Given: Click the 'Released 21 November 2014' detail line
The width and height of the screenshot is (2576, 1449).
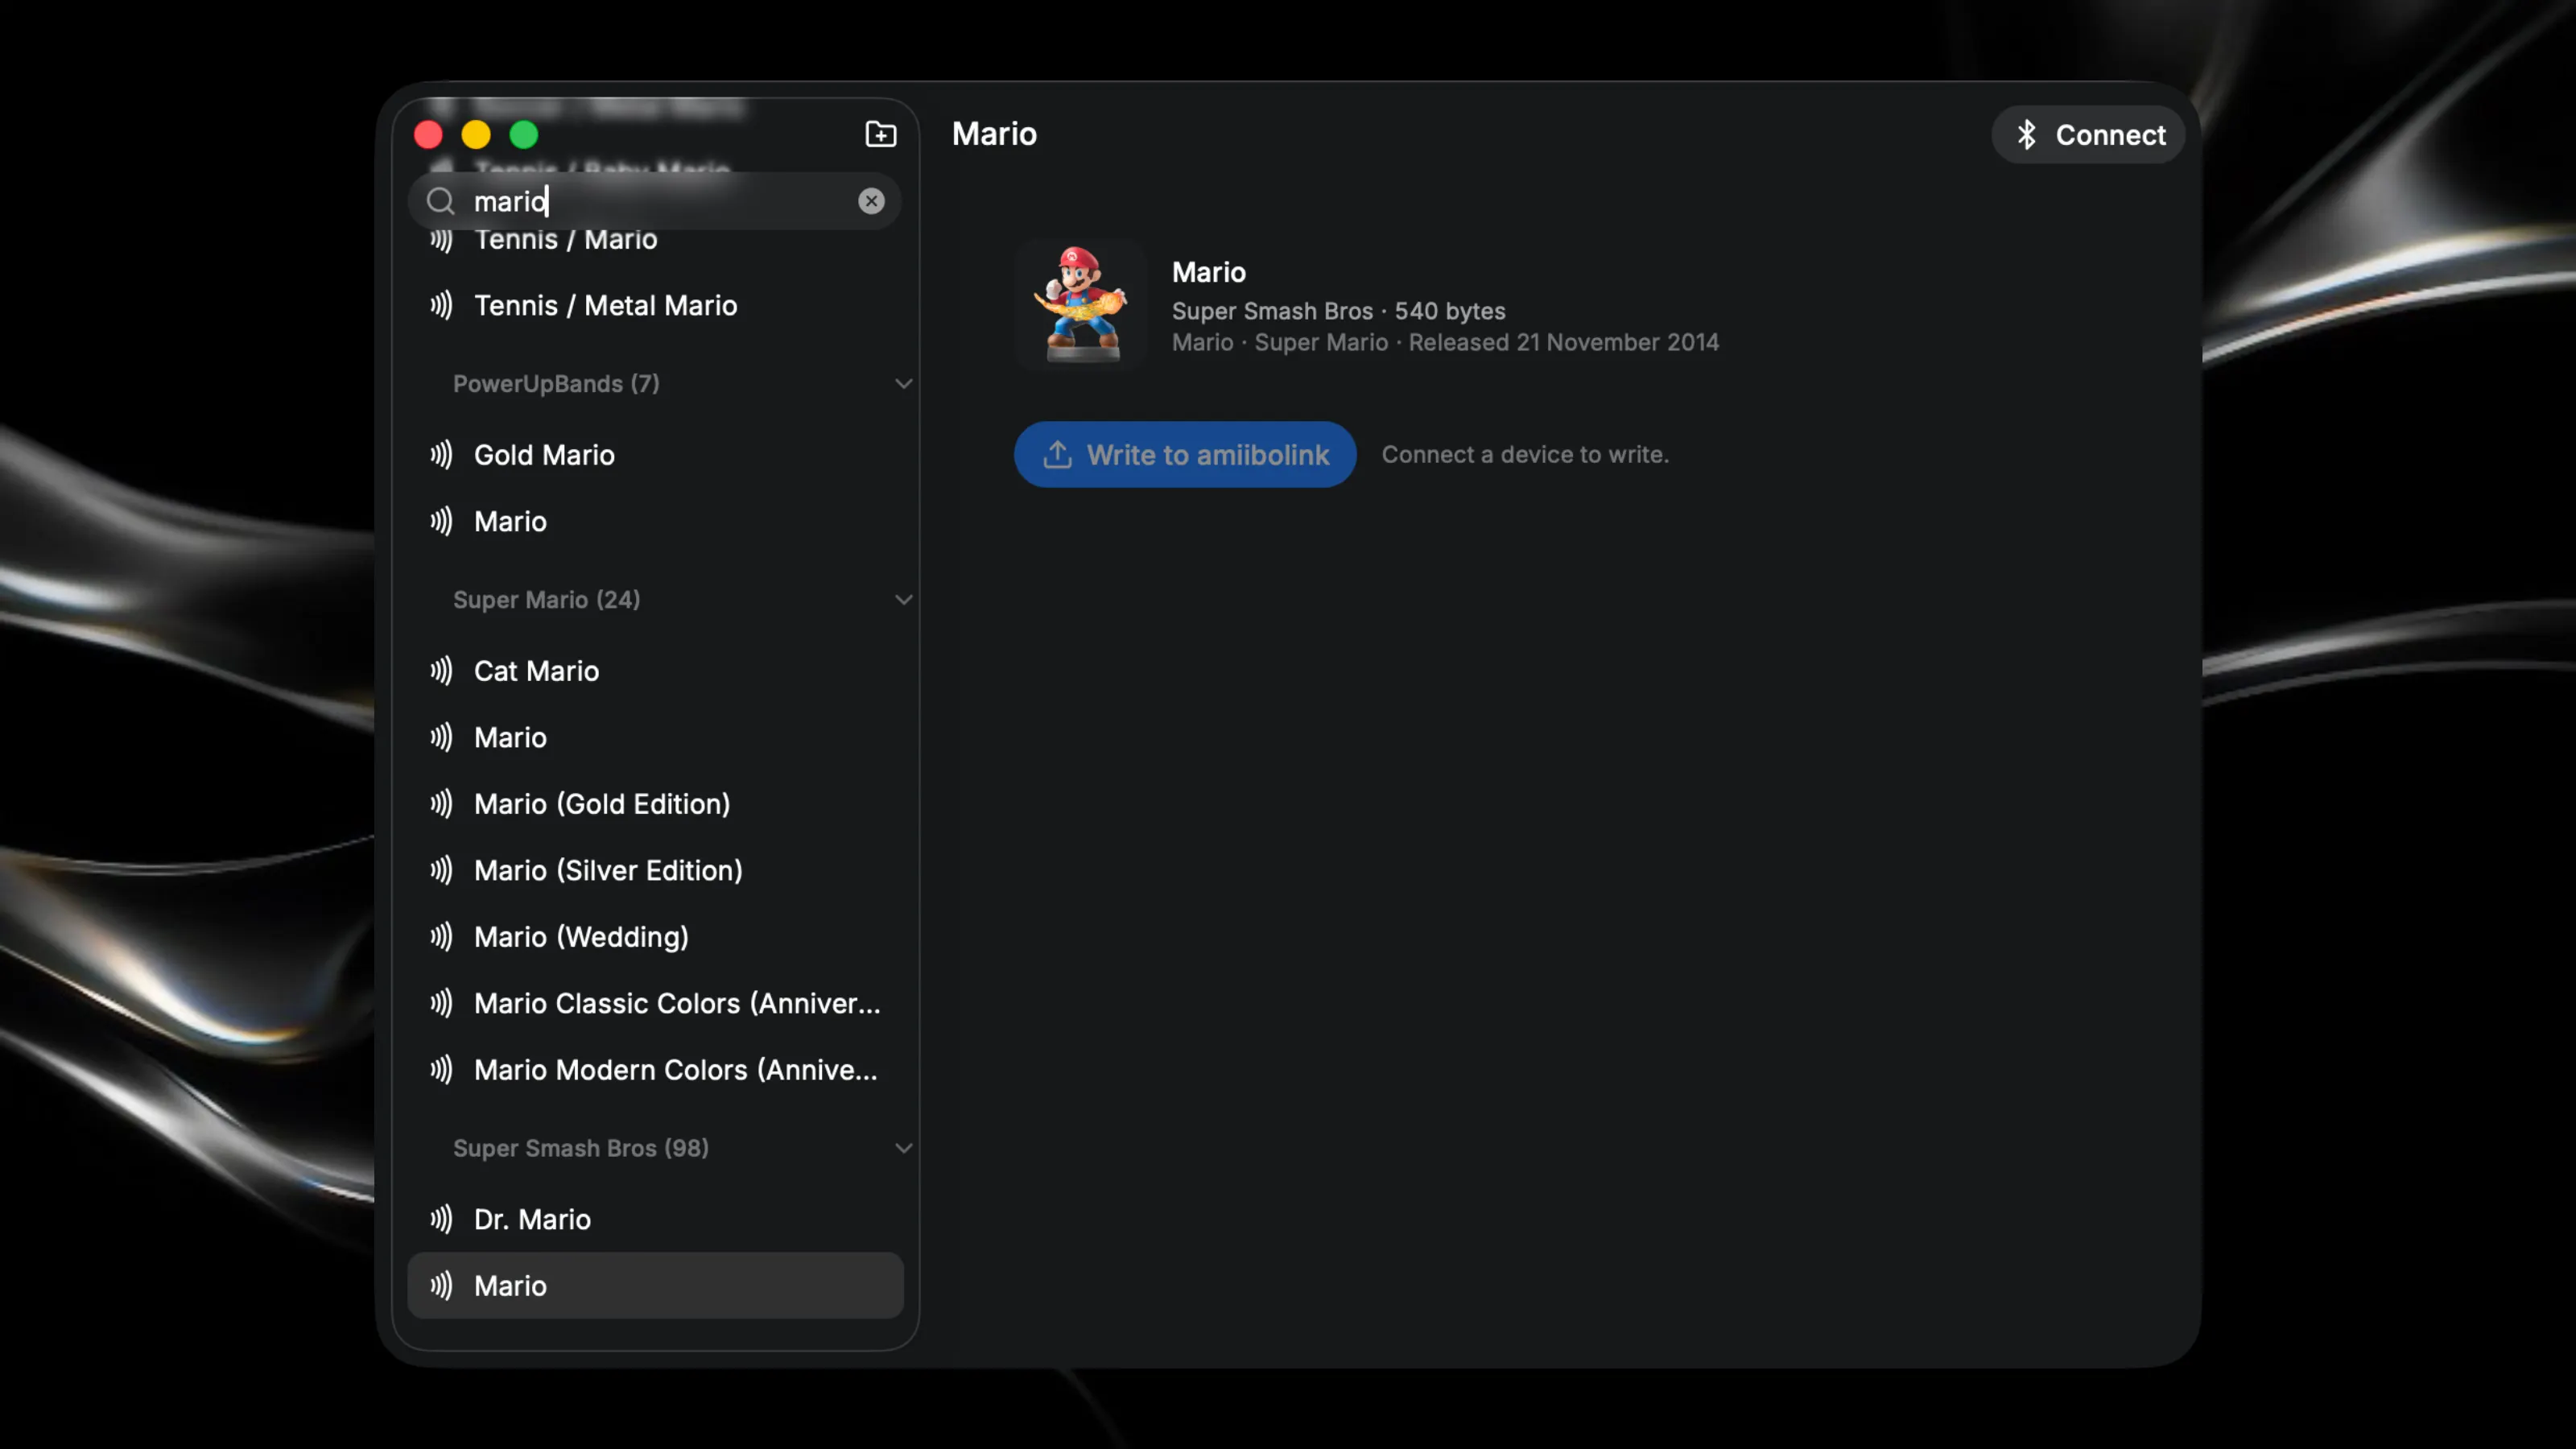Looking at the screenshot, I should [x=1445, y=342].
